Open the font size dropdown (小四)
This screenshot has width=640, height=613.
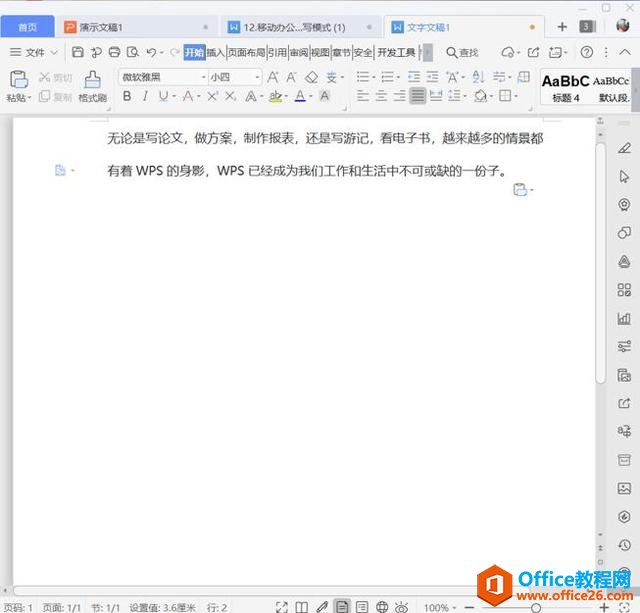(234, 77)
